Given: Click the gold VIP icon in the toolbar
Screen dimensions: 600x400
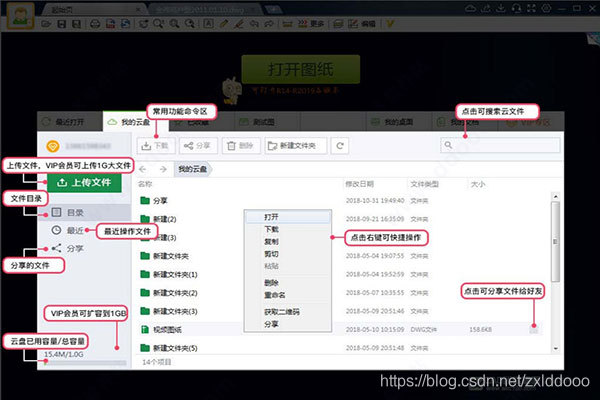Looking at the screenshot, I should pos(390,24).
